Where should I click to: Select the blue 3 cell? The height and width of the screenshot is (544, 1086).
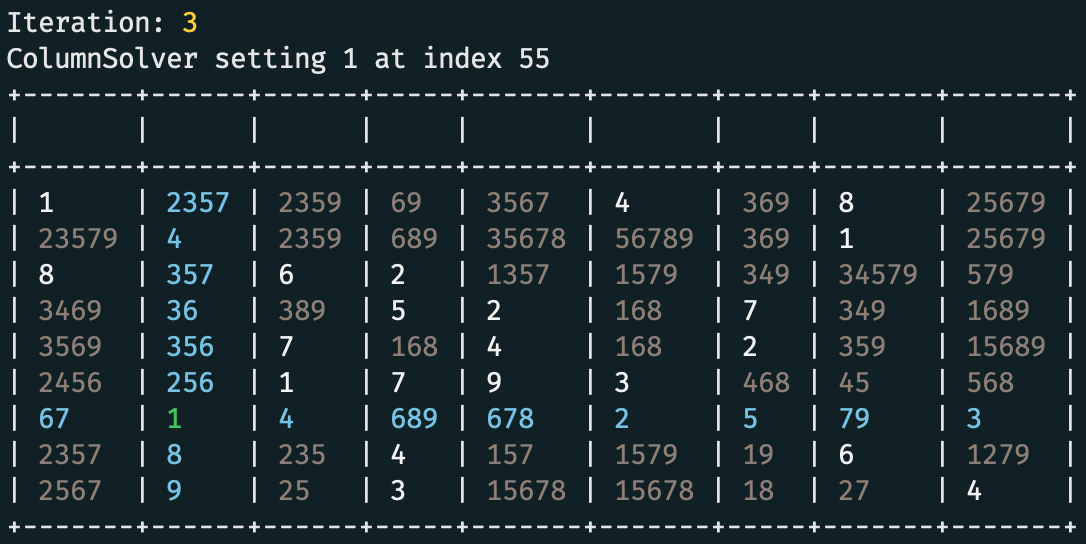(974, 419)
